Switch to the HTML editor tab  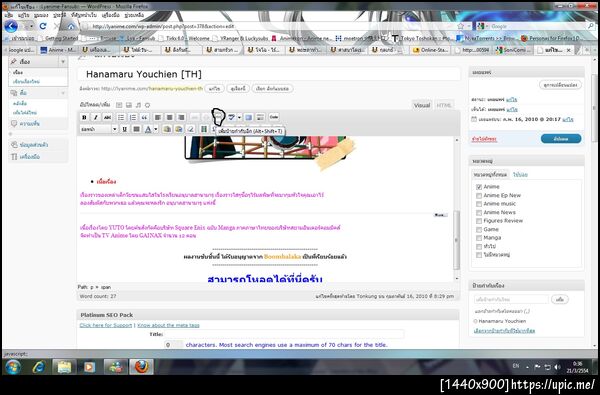pos(444,105)
